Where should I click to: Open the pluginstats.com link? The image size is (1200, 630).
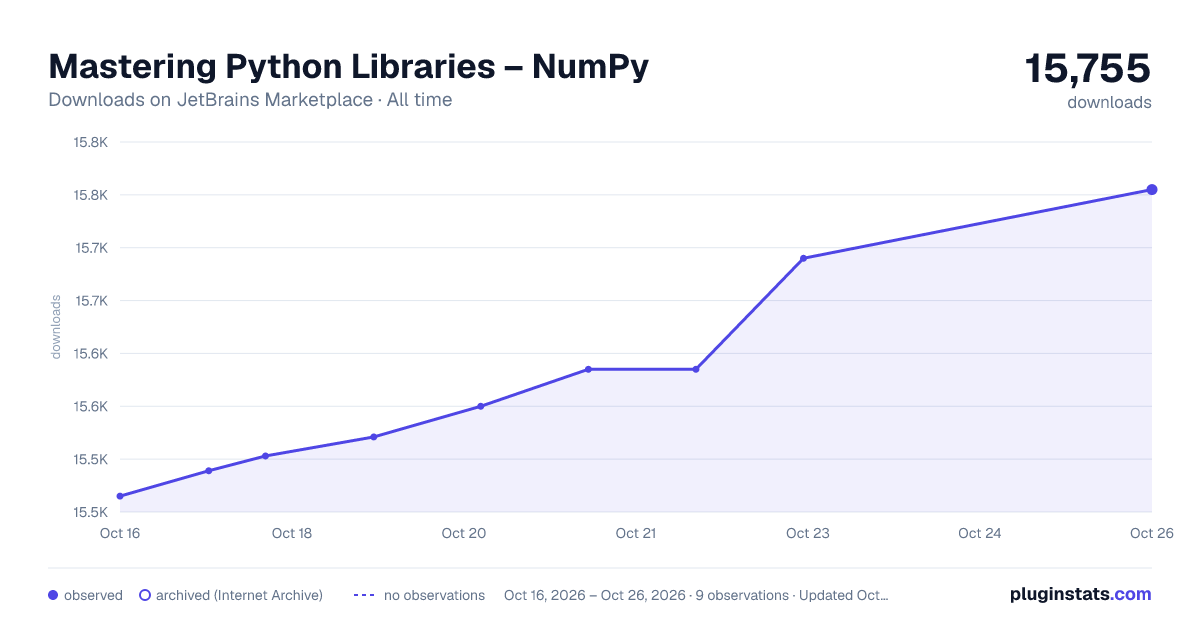(1080, 594)
